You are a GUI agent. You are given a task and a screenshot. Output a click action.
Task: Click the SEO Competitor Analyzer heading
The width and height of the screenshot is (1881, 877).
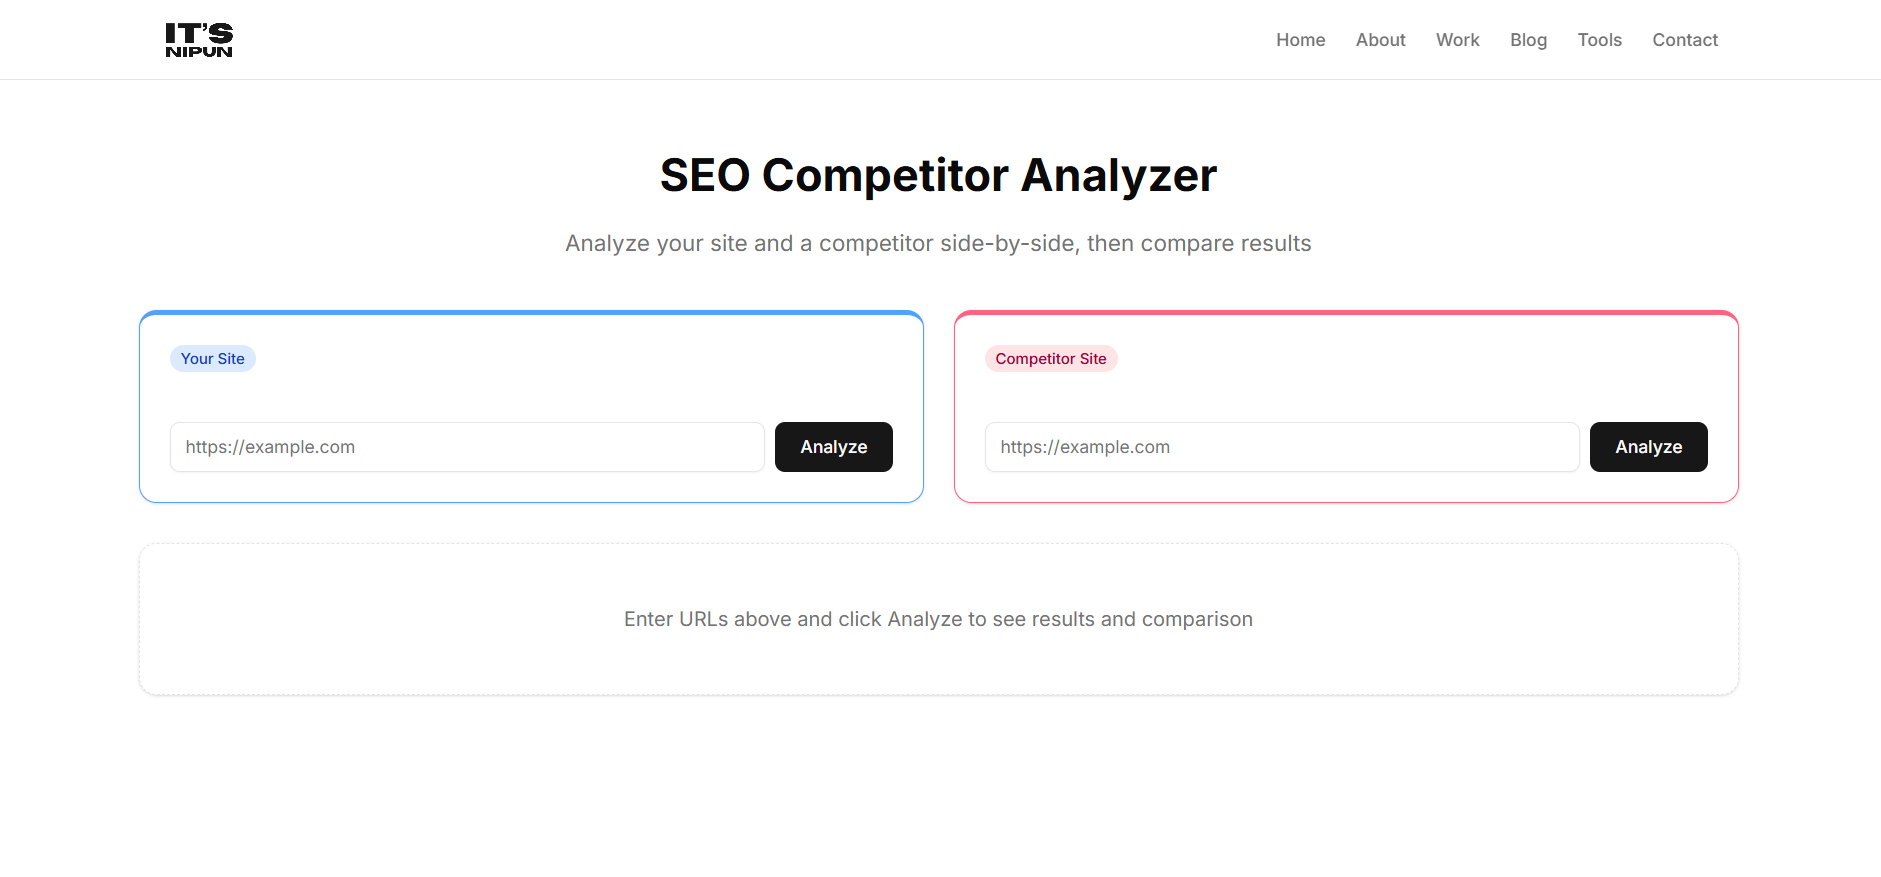click(938, 174)
